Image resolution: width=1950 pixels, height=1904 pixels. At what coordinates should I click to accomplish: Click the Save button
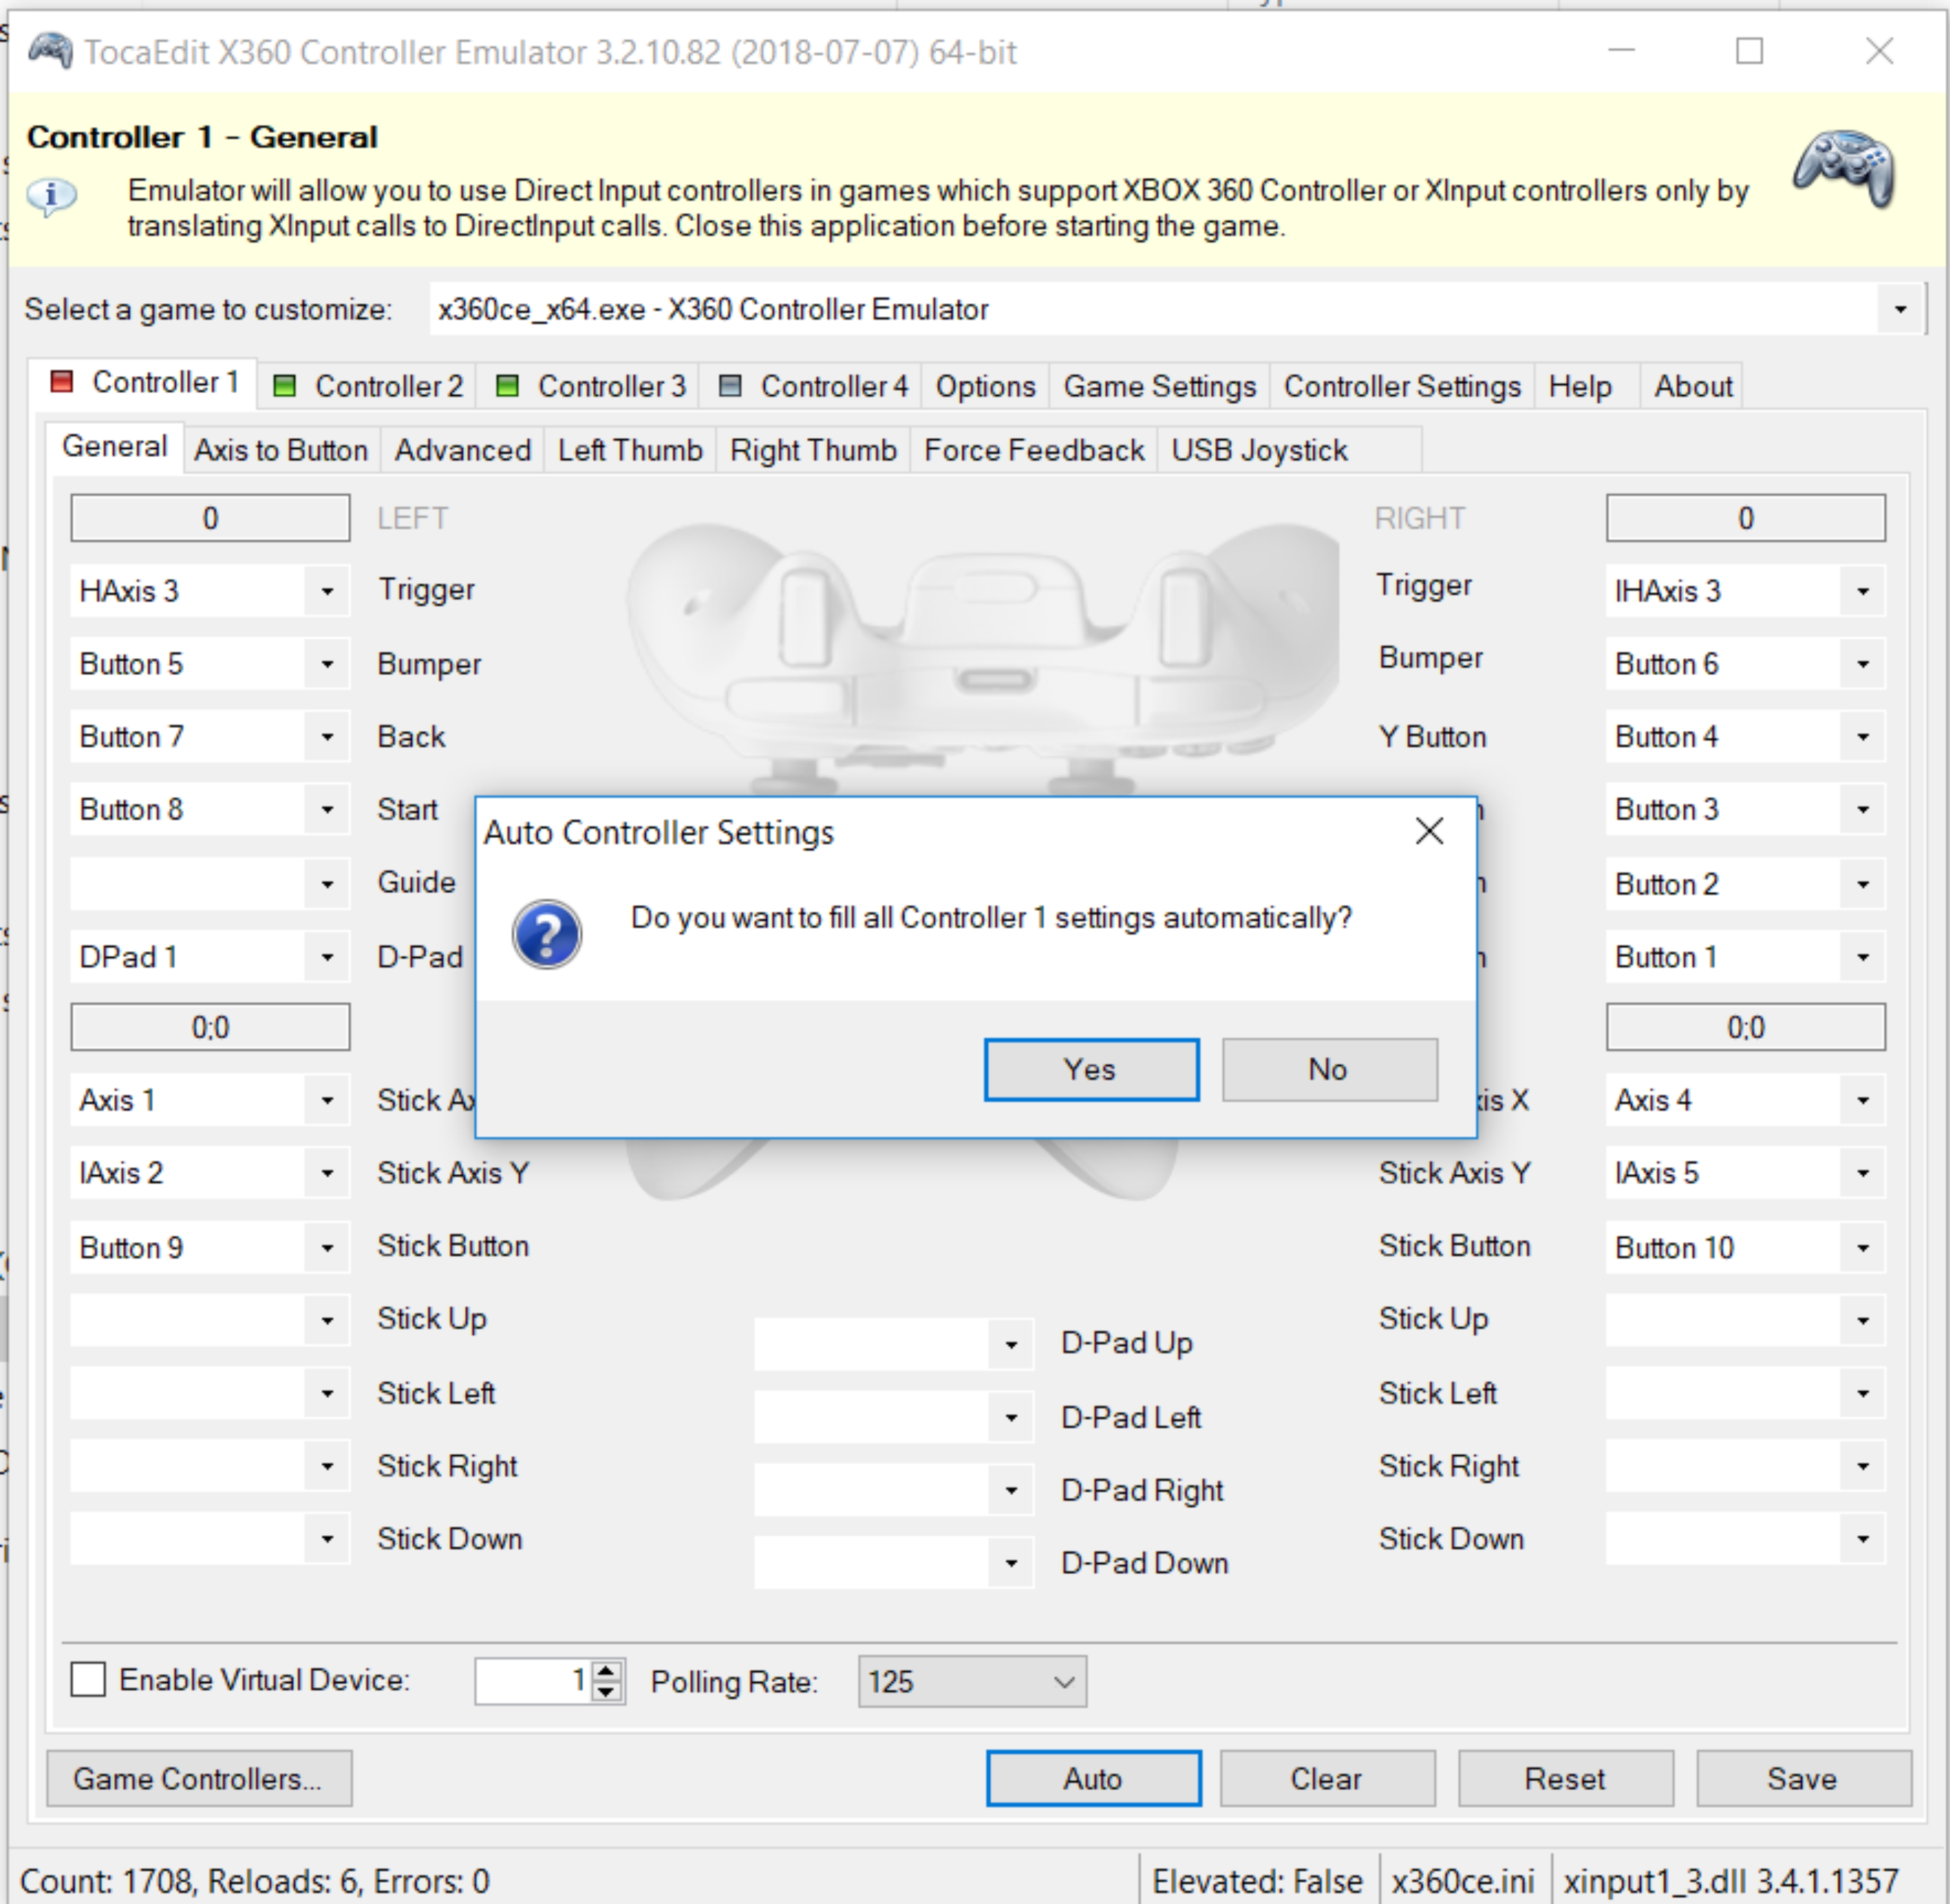click(x=1802, y=1778)
